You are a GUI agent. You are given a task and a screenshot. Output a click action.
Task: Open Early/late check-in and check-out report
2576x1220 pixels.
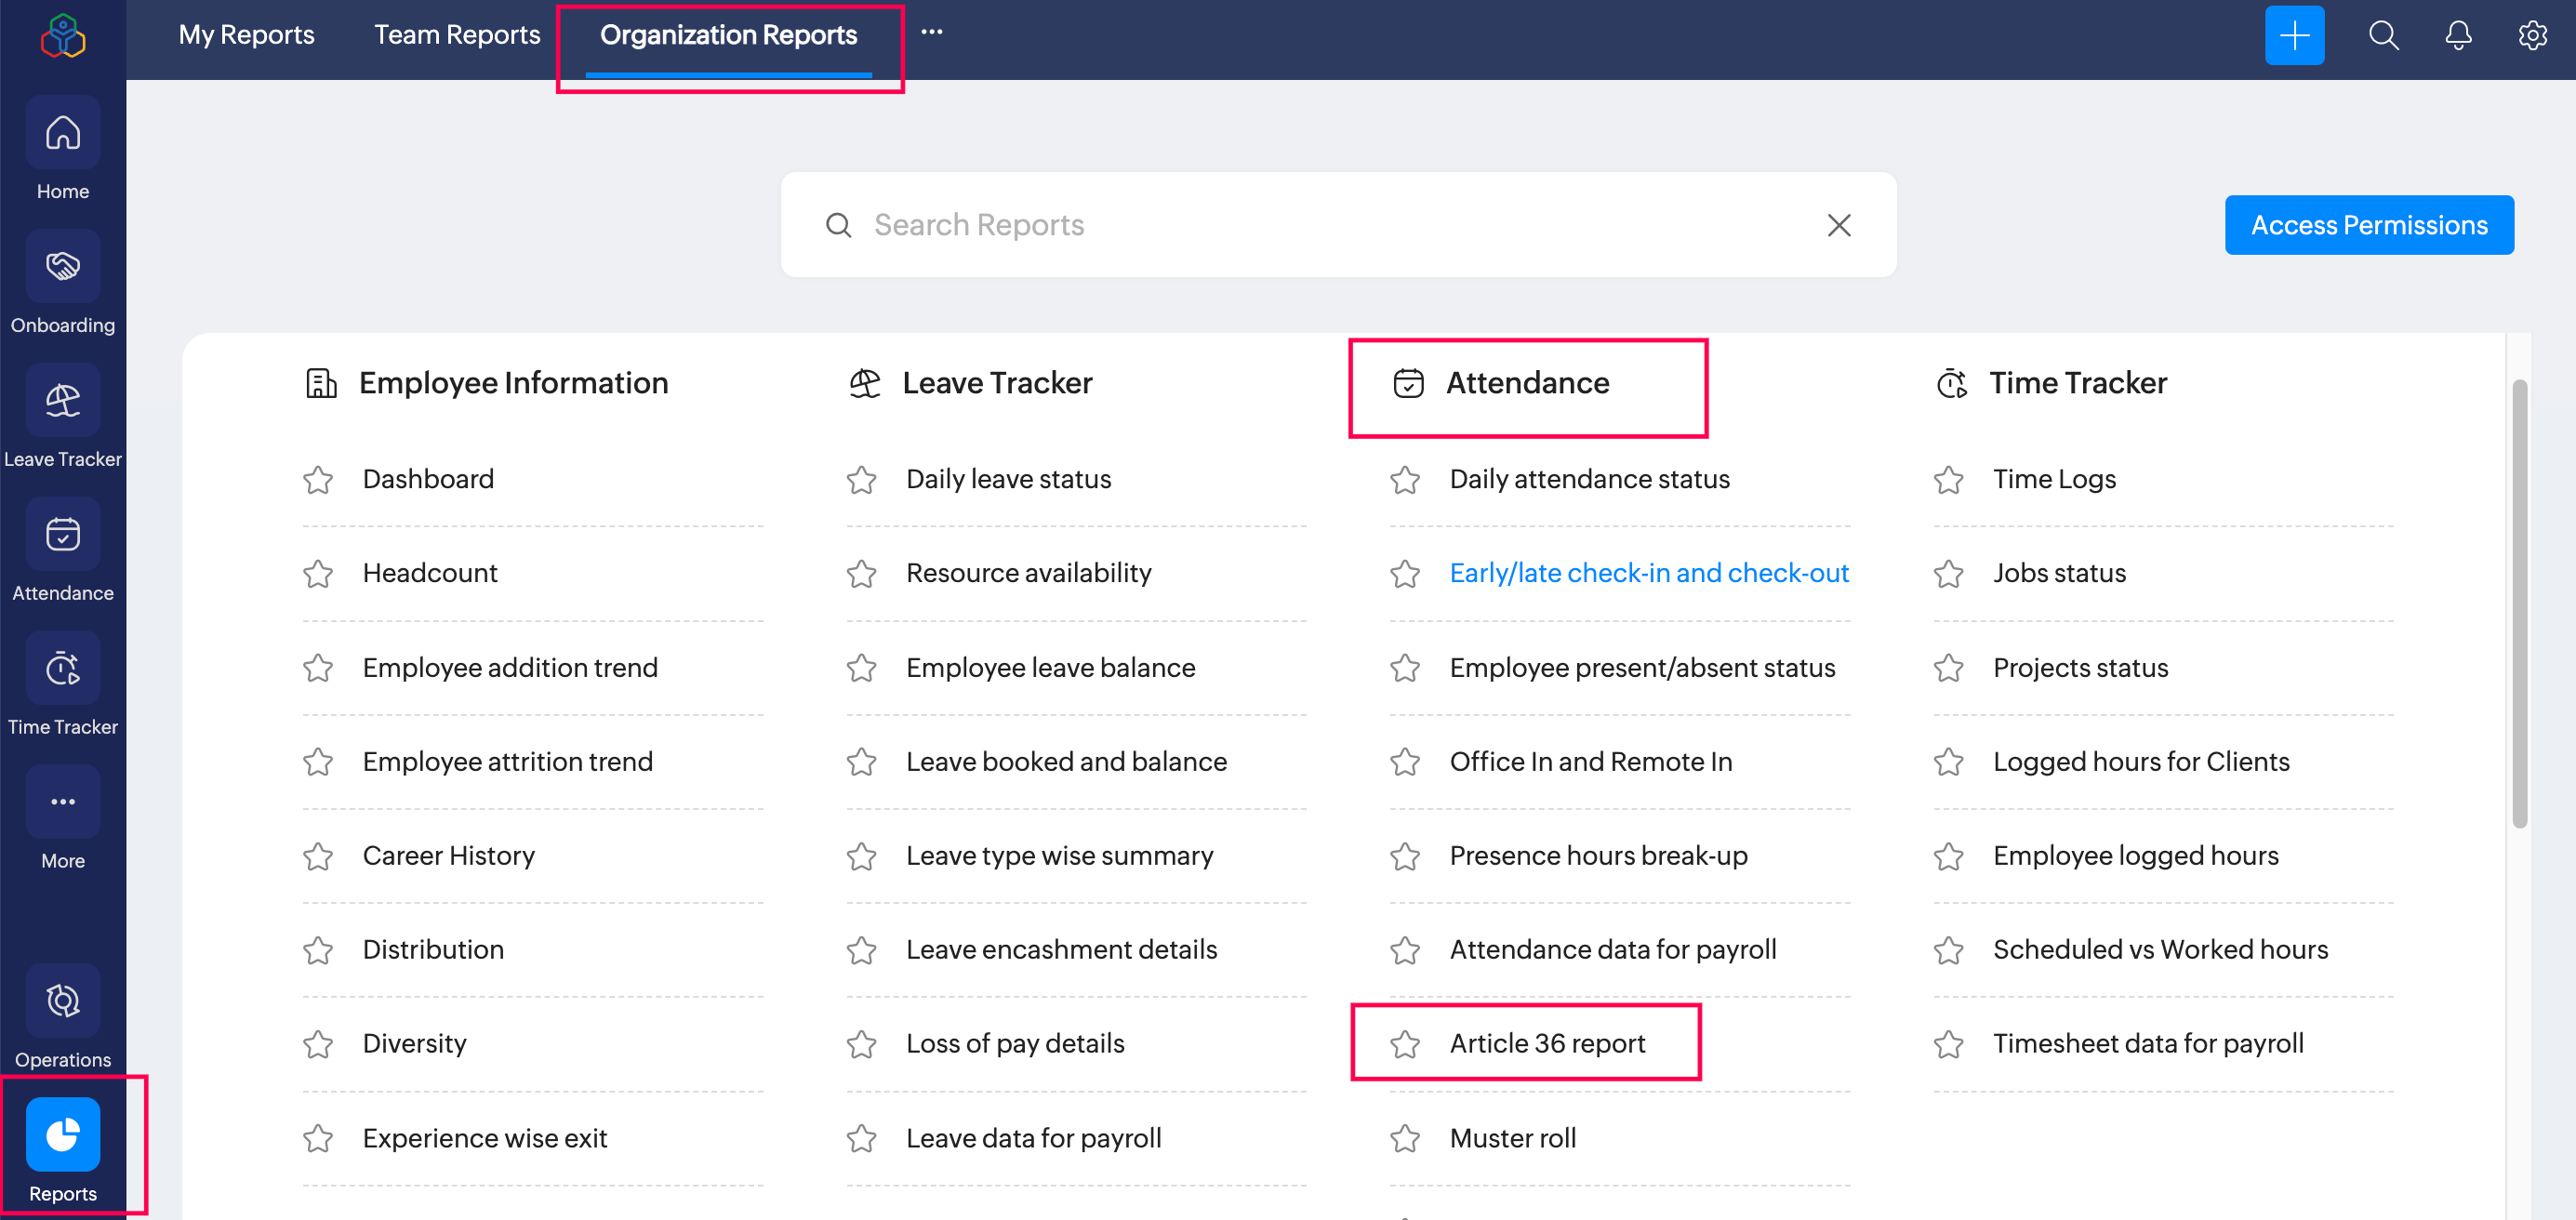click(x=1648, y=573)
